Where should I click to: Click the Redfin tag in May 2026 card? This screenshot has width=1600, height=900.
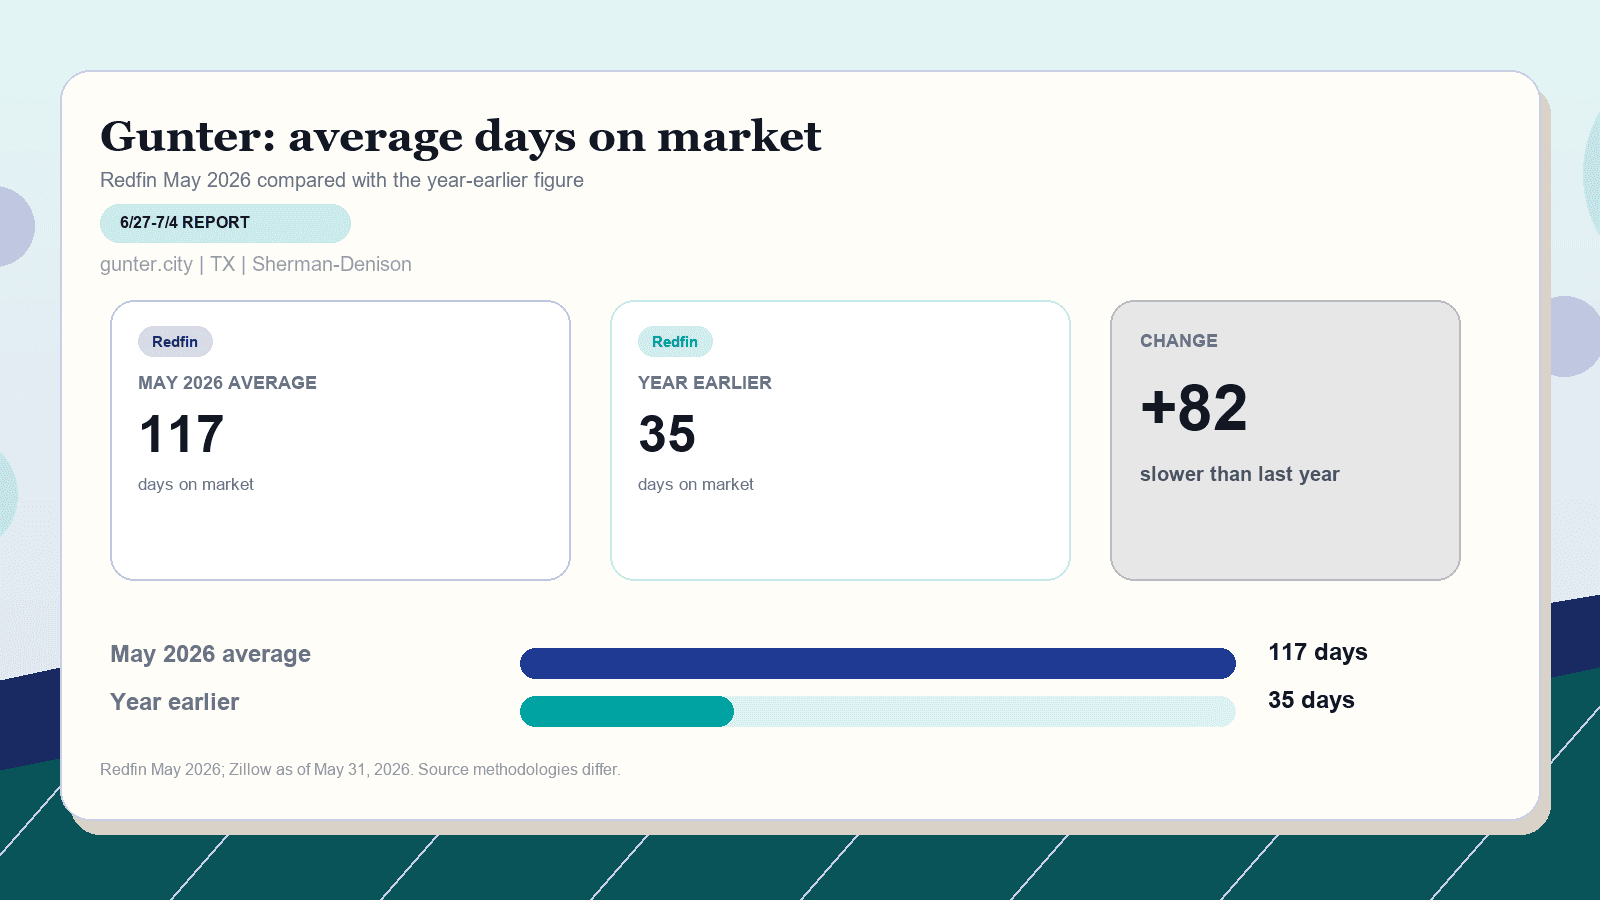coord(175,342)
